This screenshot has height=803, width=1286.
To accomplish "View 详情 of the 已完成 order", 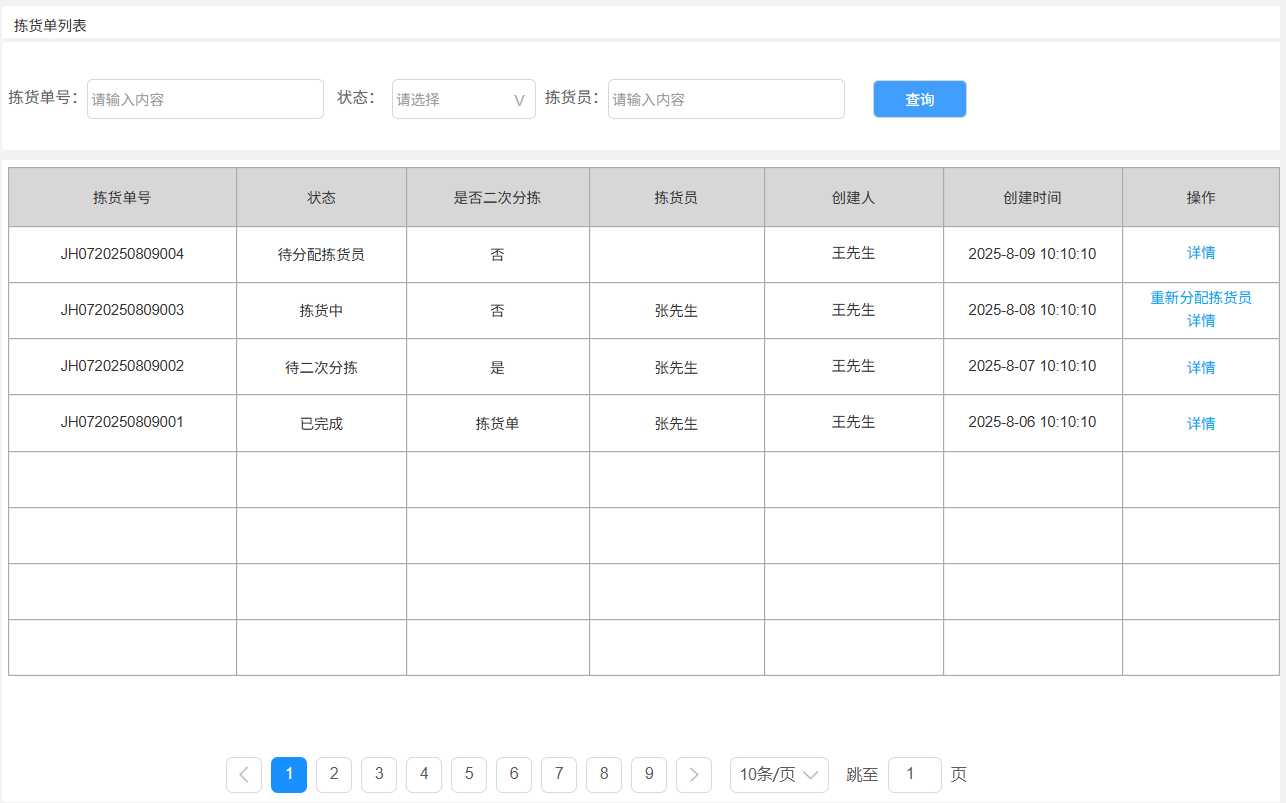I will pyautogui.click(x=1200, y=423).
